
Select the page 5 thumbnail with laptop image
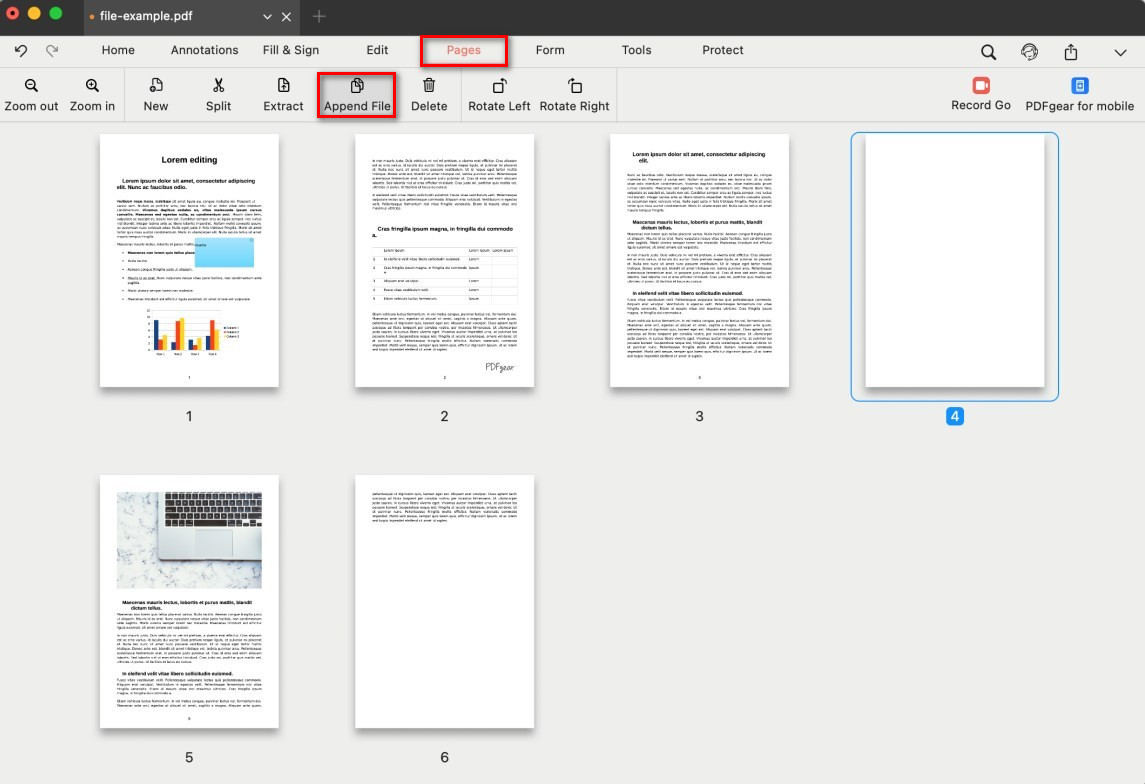coord(189,601)
